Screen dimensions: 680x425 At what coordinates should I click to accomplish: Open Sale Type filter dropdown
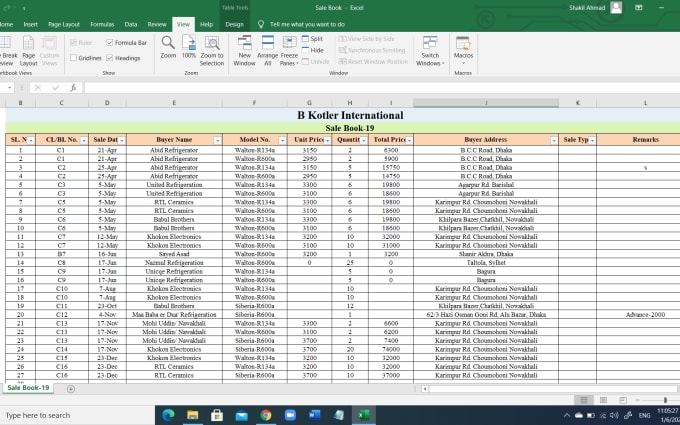click(592, 140)
